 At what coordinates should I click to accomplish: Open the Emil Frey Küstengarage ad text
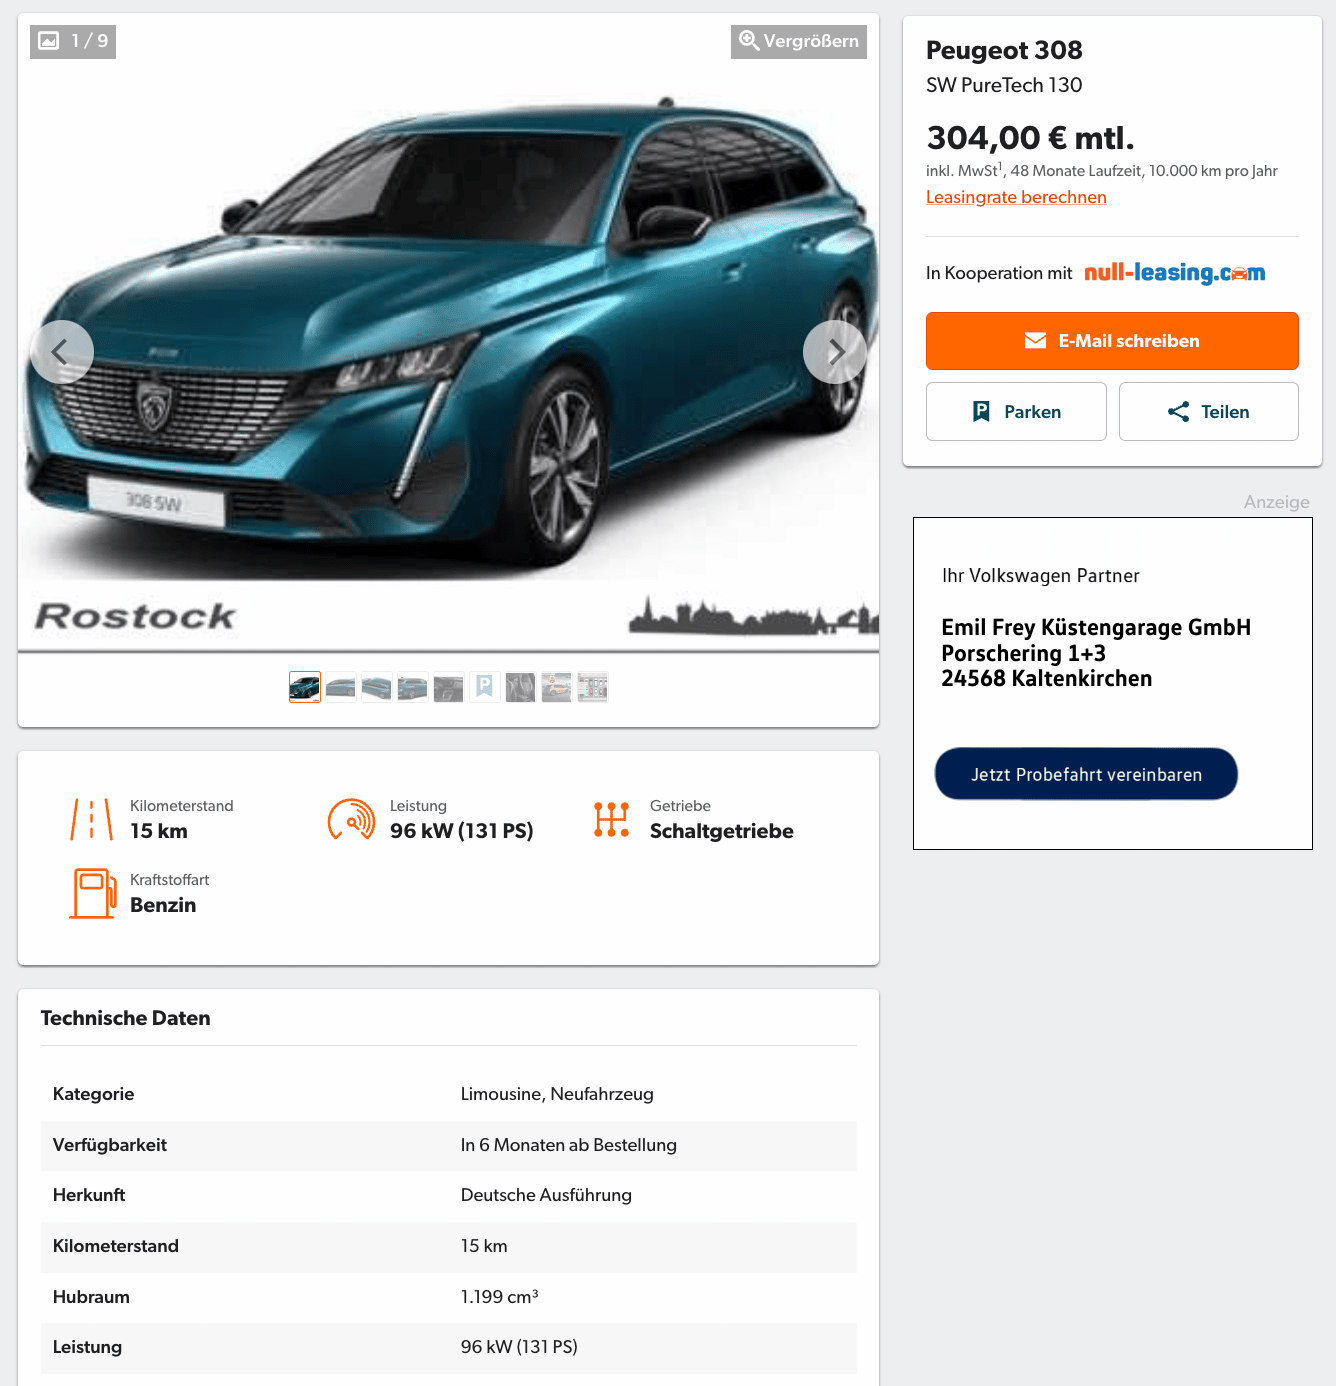(1096, 653)
